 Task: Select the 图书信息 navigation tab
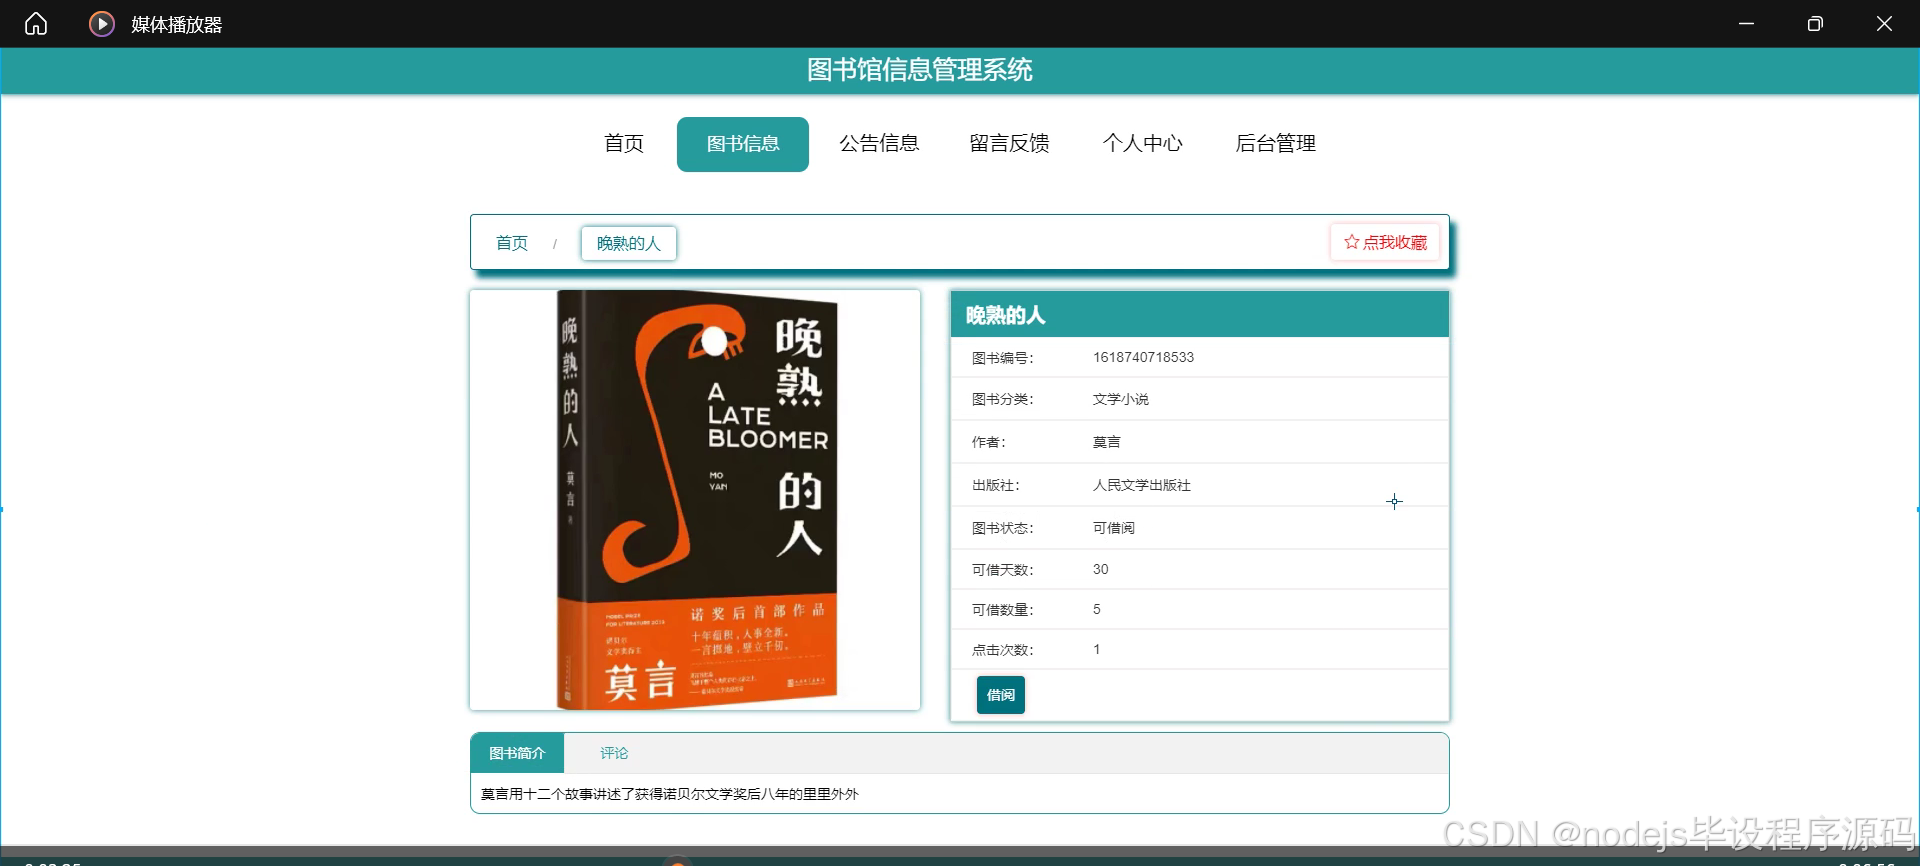(x=743, y=144)
